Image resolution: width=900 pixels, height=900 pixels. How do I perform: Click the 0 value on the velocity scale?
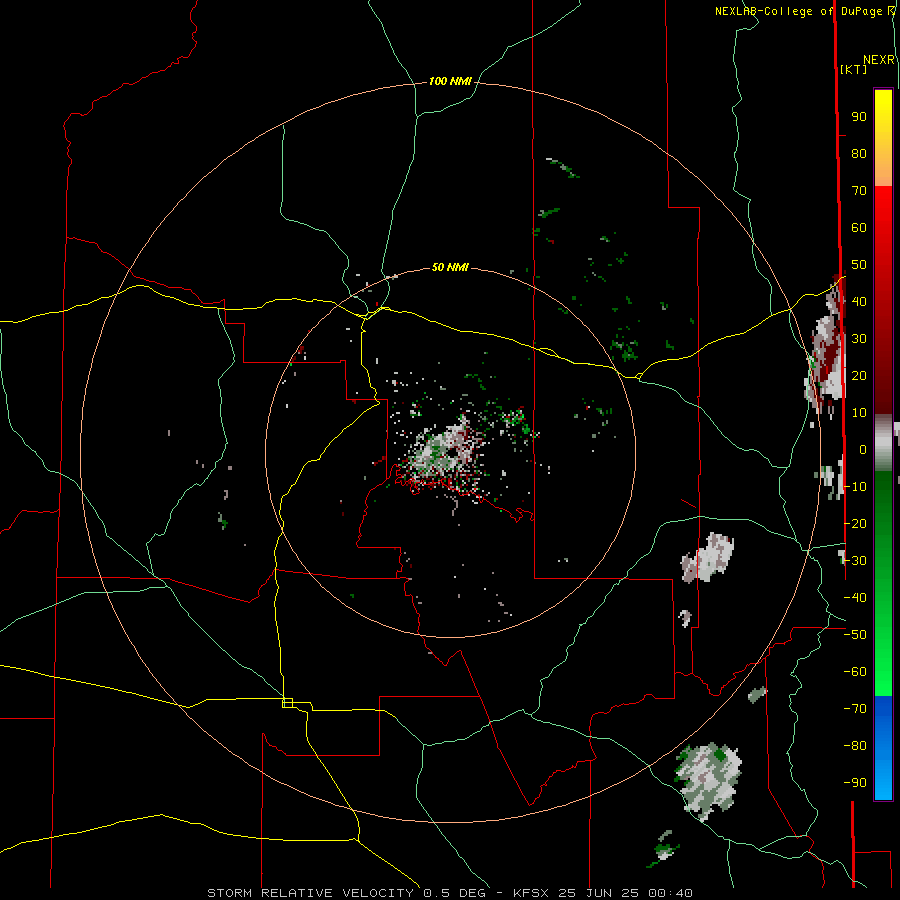click(863, 449)
